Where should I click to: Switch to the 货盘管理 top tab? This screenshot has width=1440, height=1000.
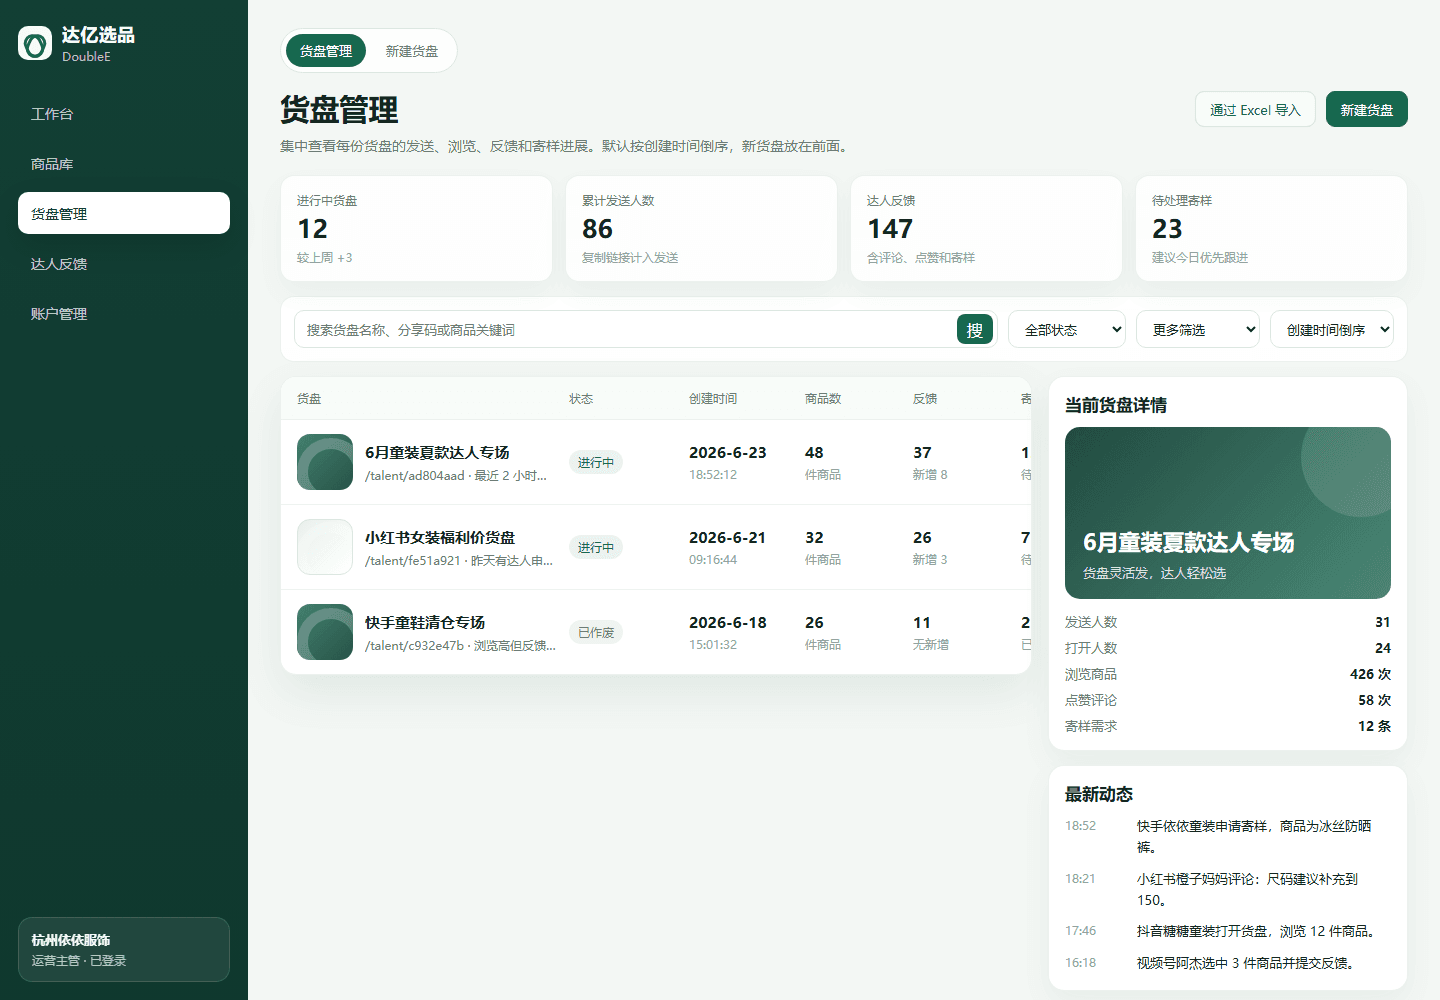pos(326,51)
